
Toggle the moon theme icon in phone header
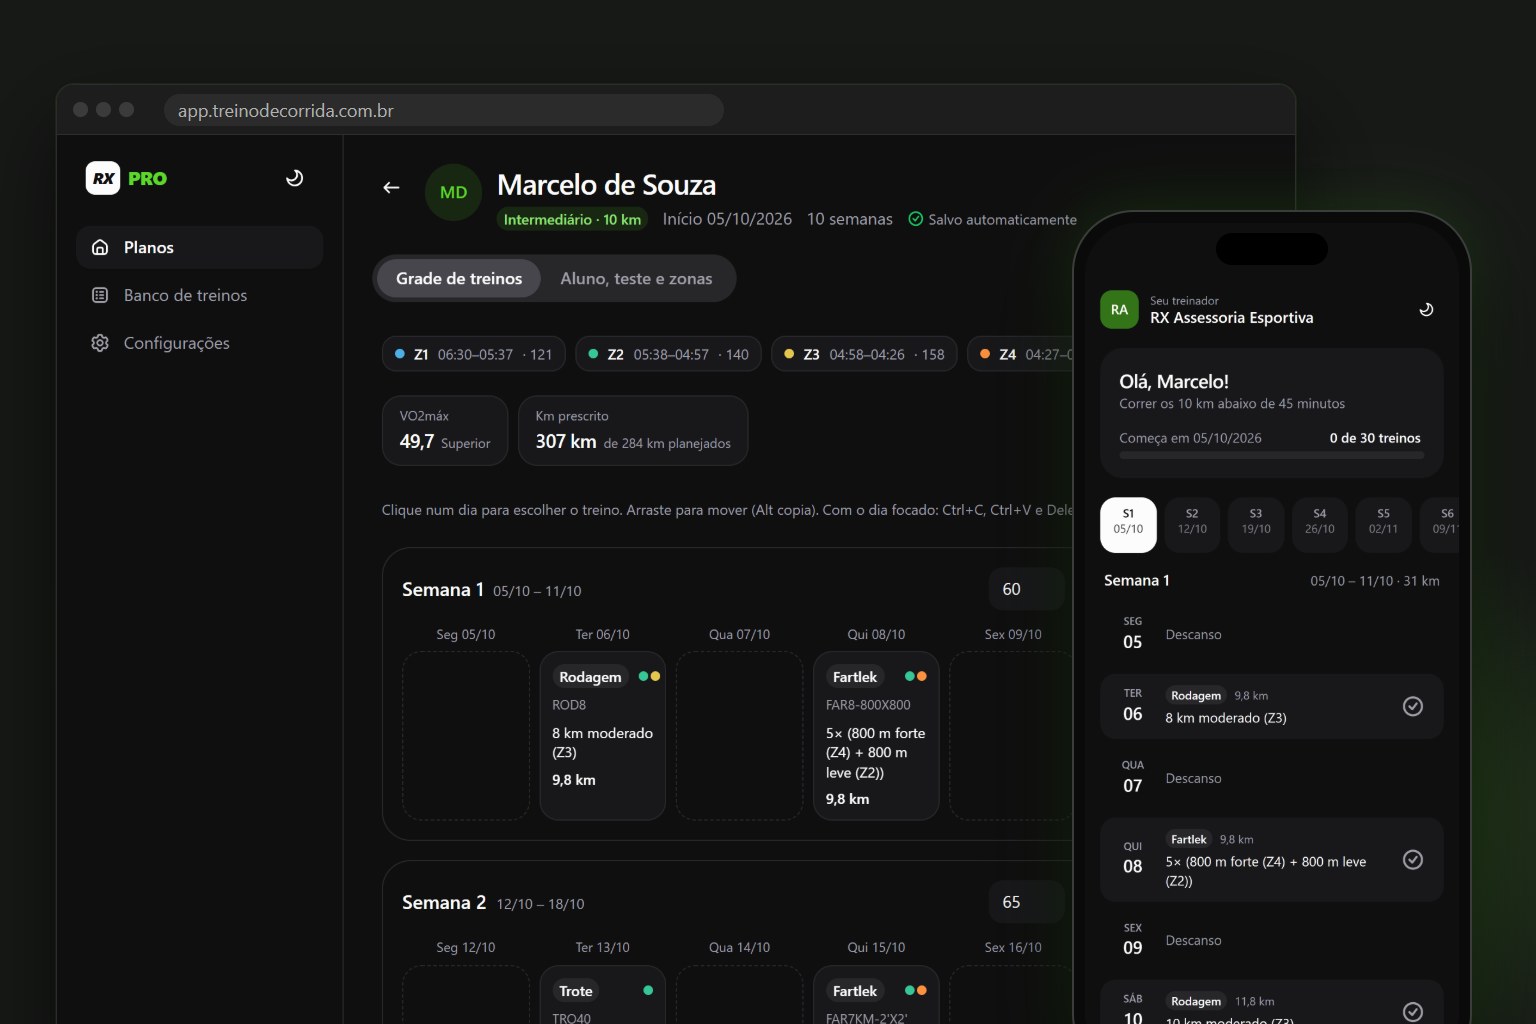tap(1426, 309)
